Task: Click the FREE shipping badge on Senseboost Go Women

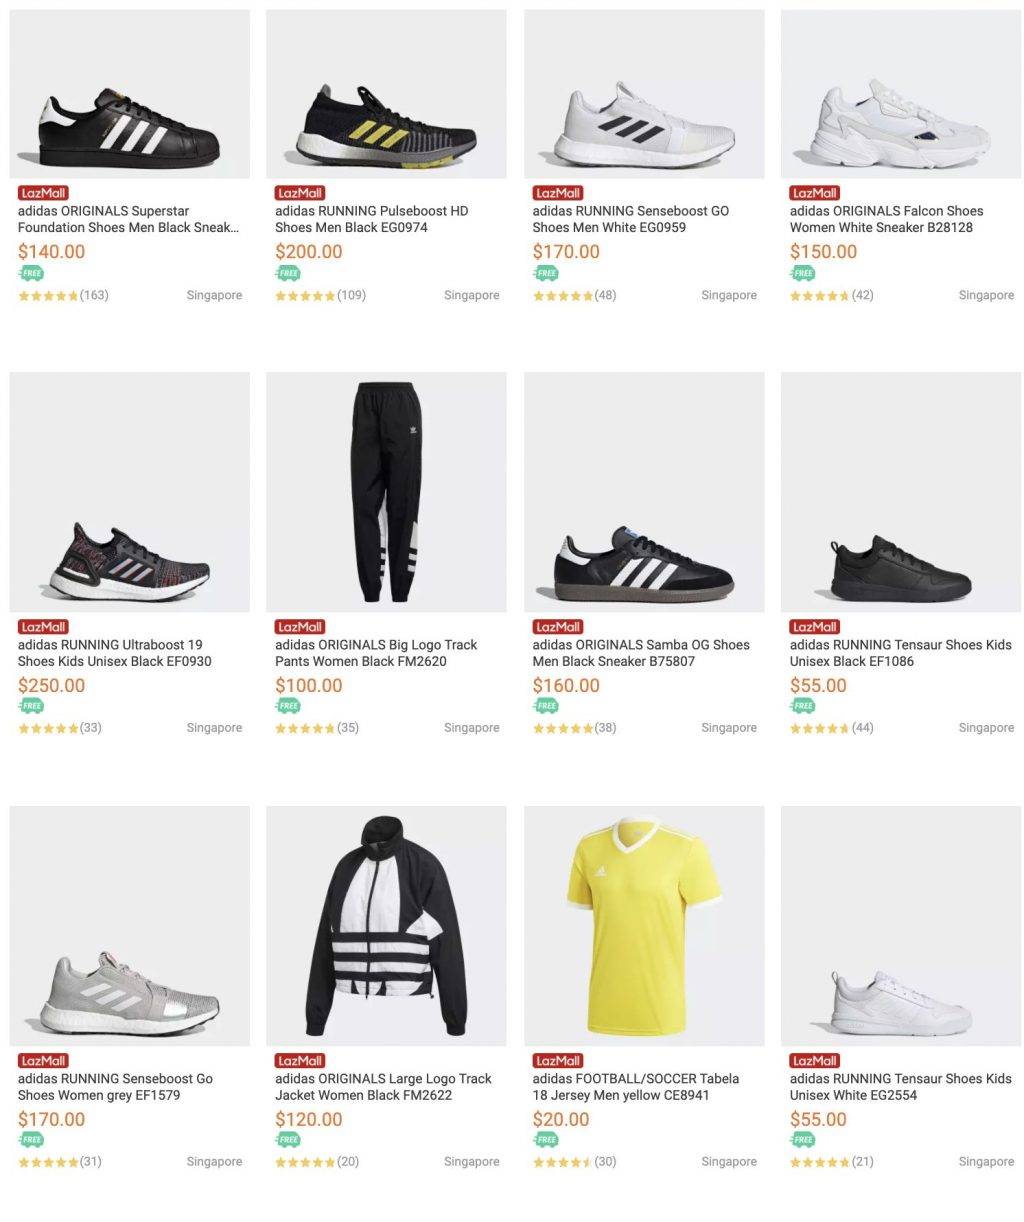Action: click(x=30, y=1140)
